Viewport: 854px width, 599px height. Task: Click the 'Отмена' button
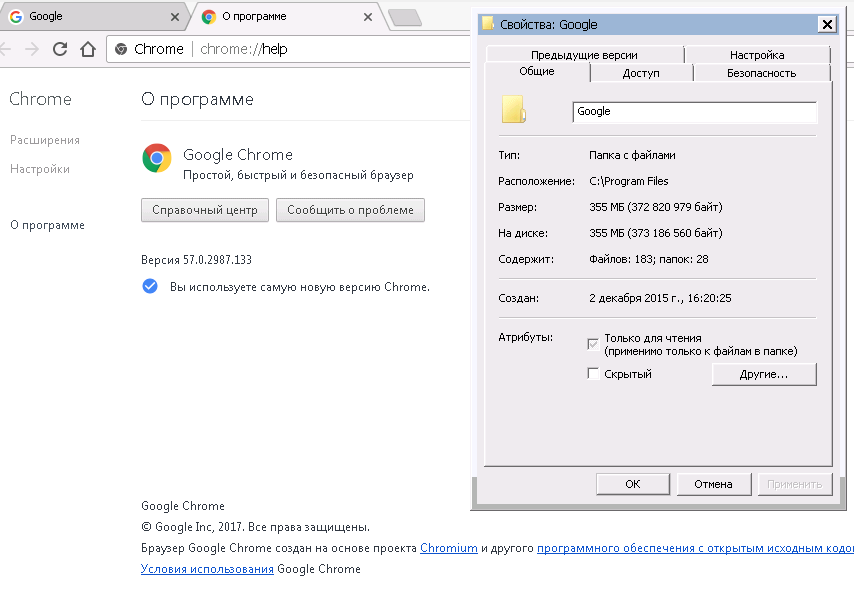pyautogui.click(x=713, y=484)
